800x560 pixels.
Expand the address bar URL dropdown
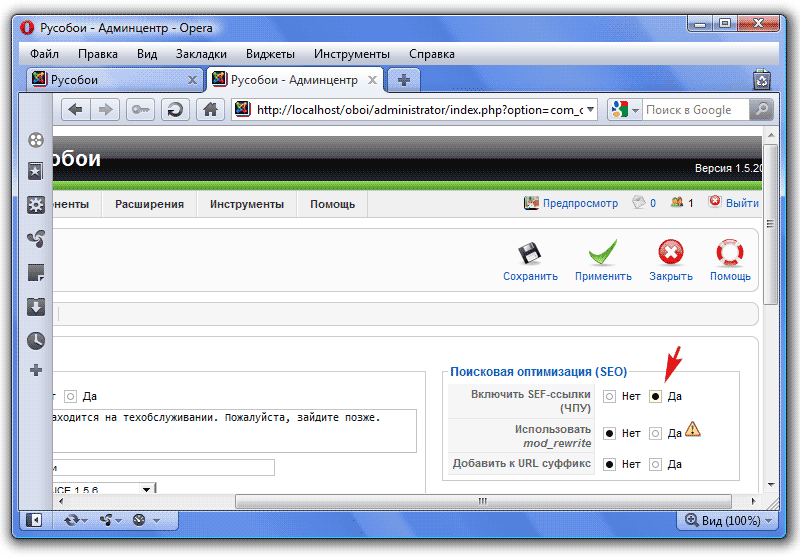pos(590,110)
